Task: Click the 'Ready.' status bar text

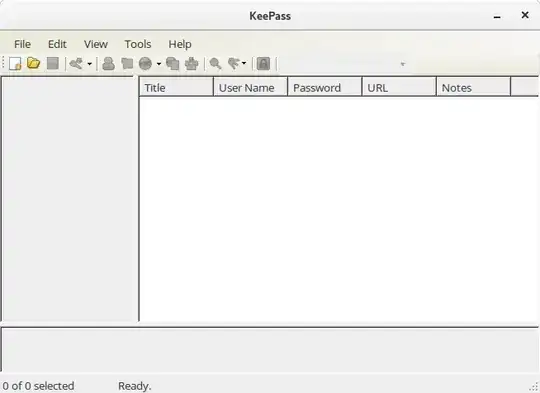Action: coord(135,386)
